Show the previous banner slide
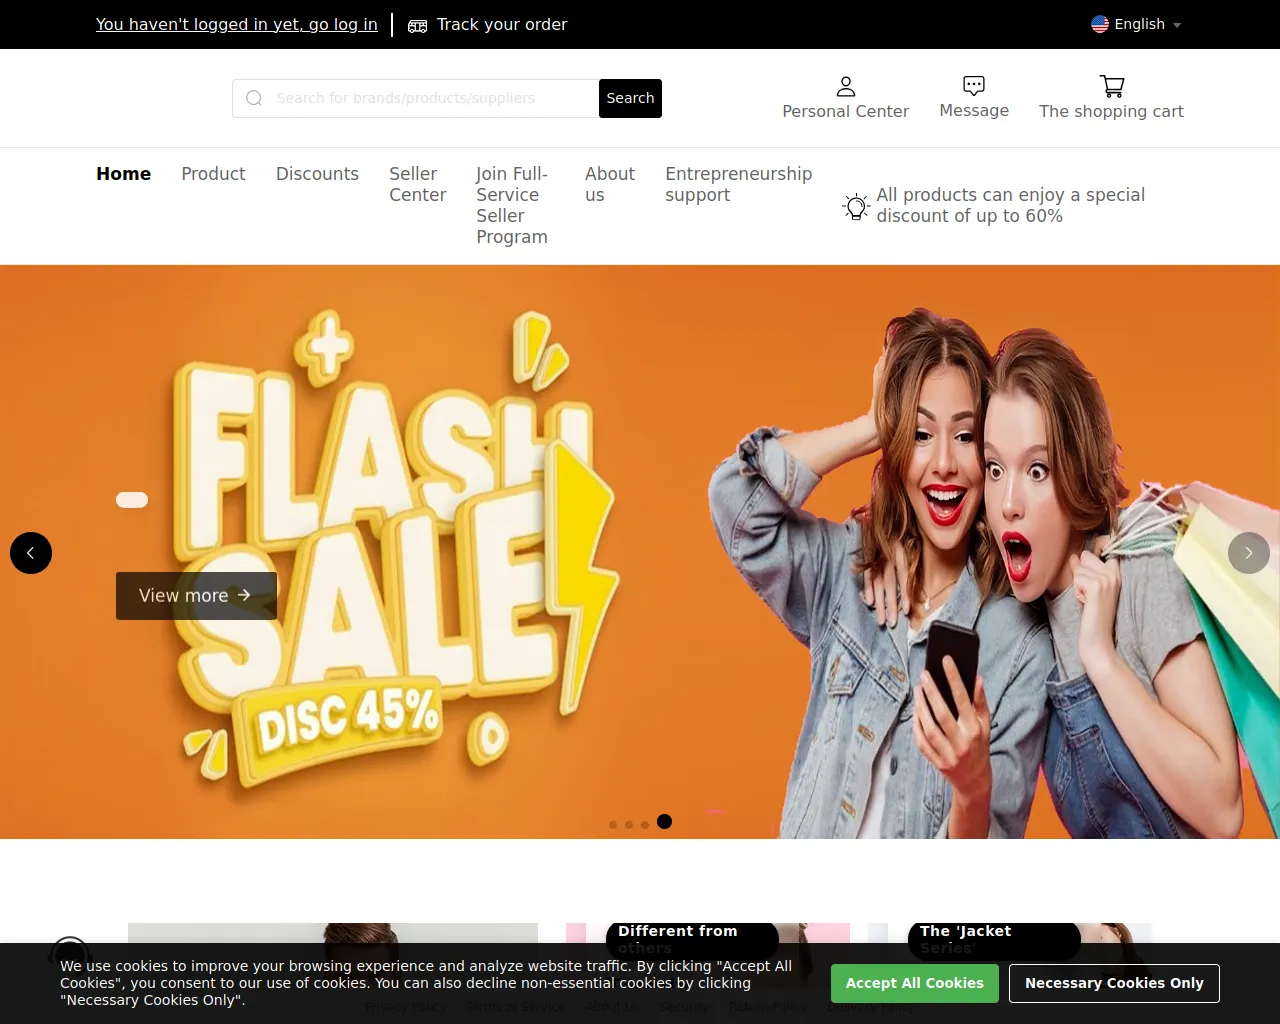The image size is (1280, 1024). click(x=31, y=553)
